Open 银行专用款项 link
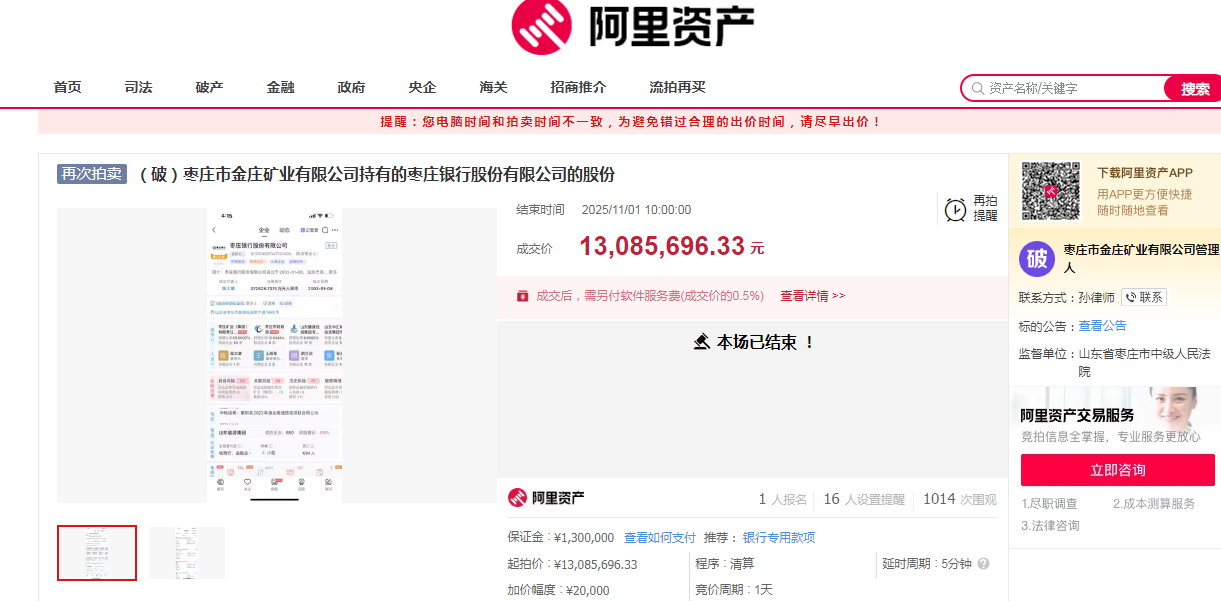The width and height of the screenshot is (1221, 601). 779,538
